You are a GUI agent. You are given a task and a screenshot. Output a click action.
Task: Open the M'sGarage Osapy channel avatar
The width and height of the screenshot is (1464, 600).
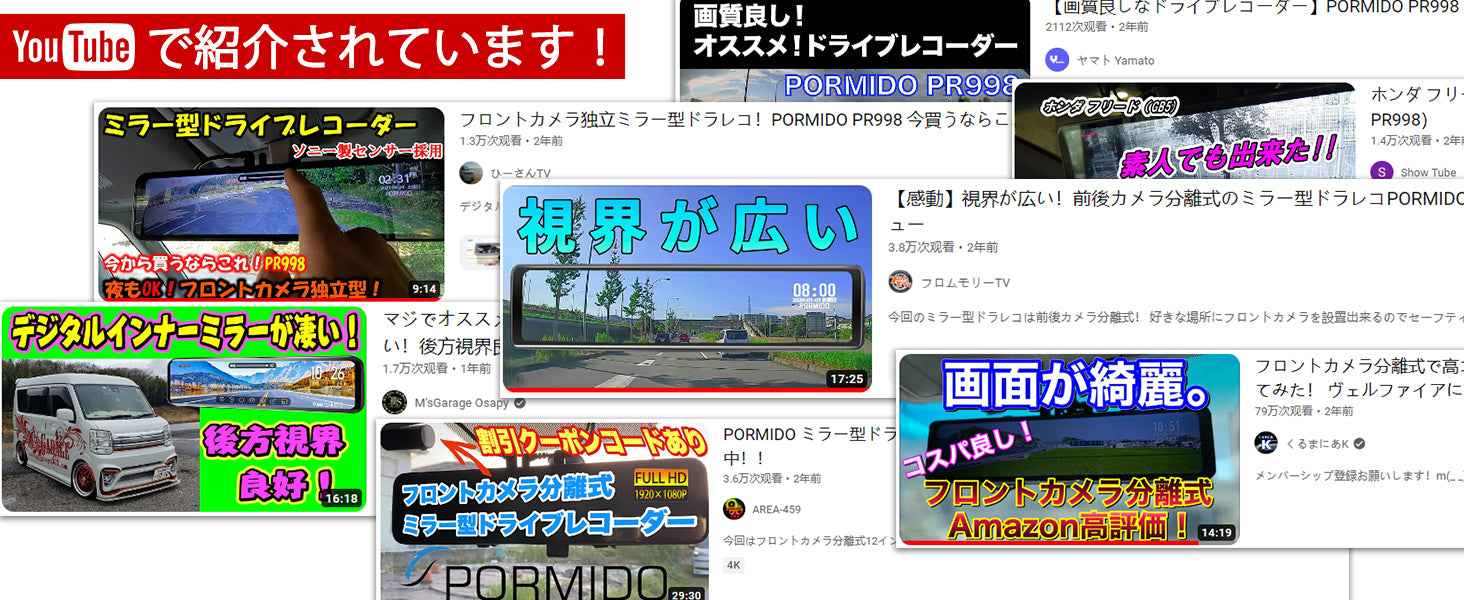[x=395, y=402]
